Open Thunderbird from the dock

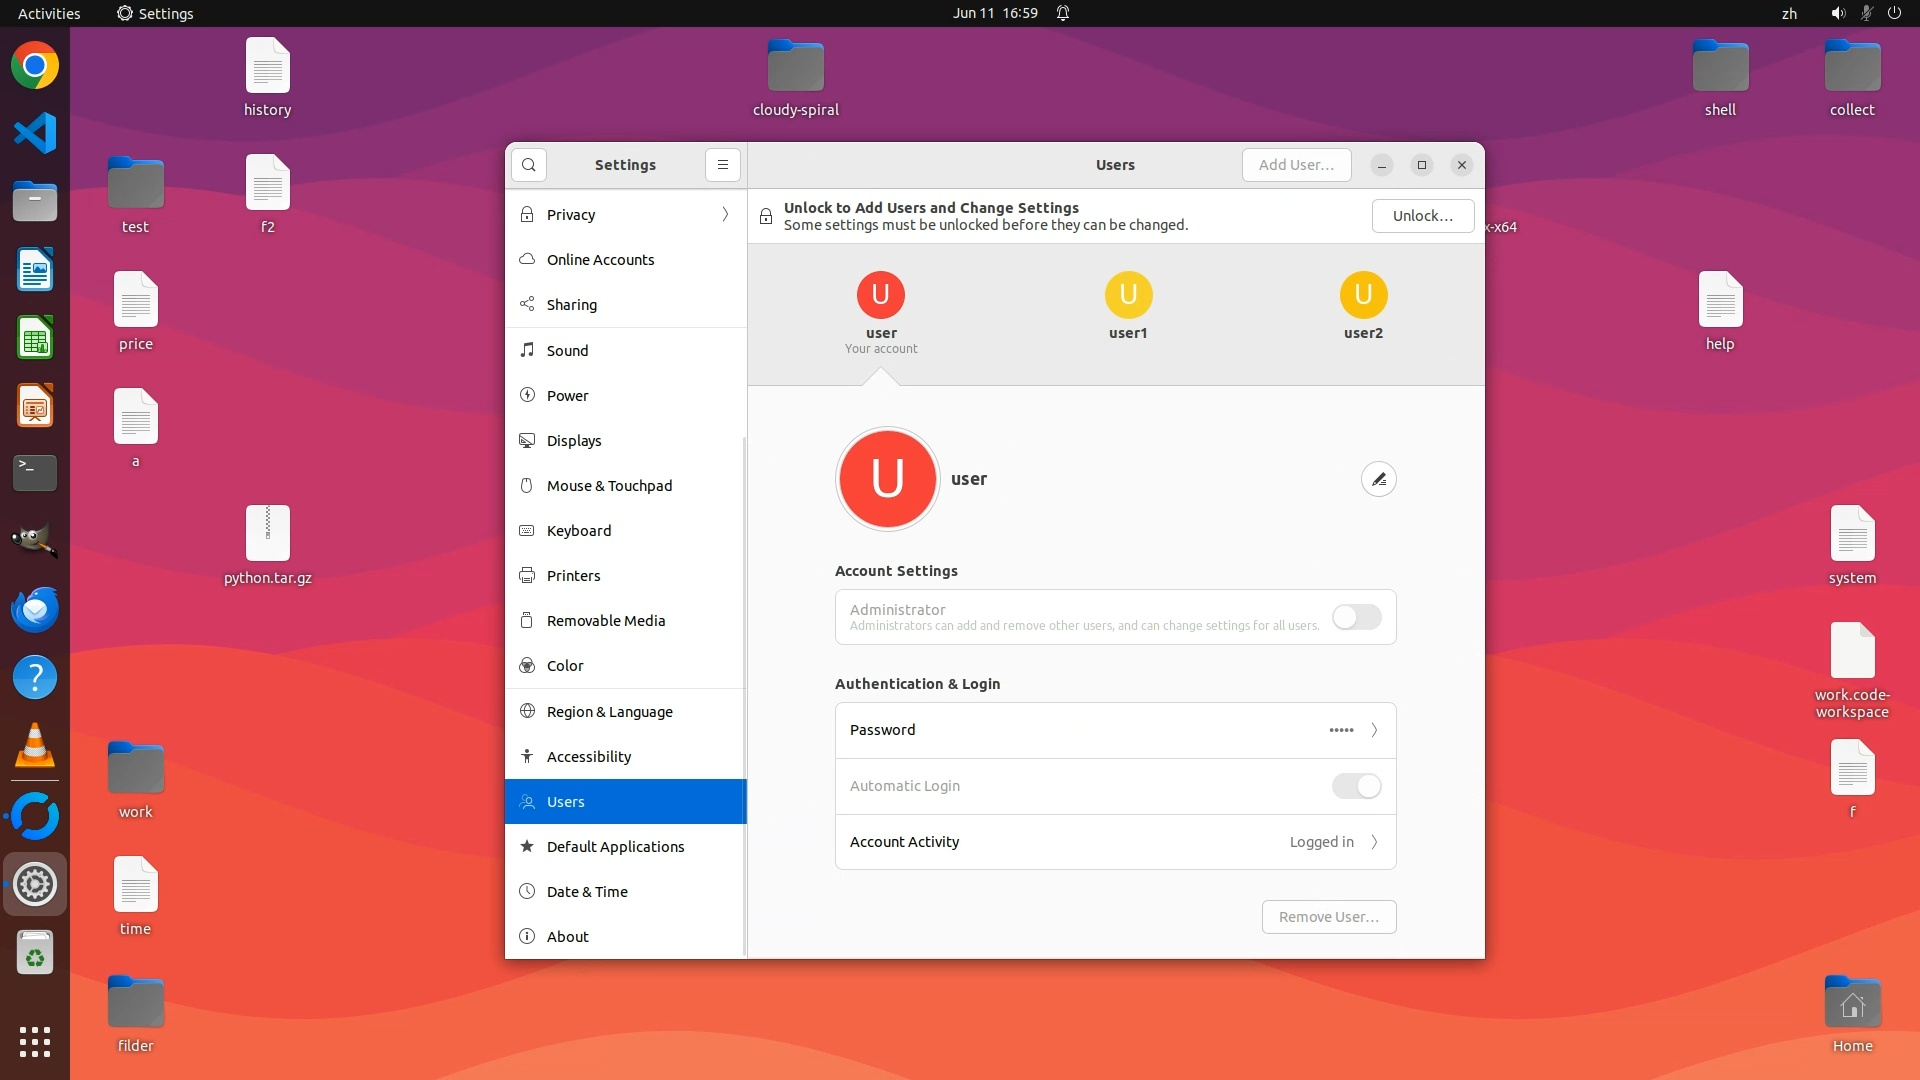[x=35, y=609]
